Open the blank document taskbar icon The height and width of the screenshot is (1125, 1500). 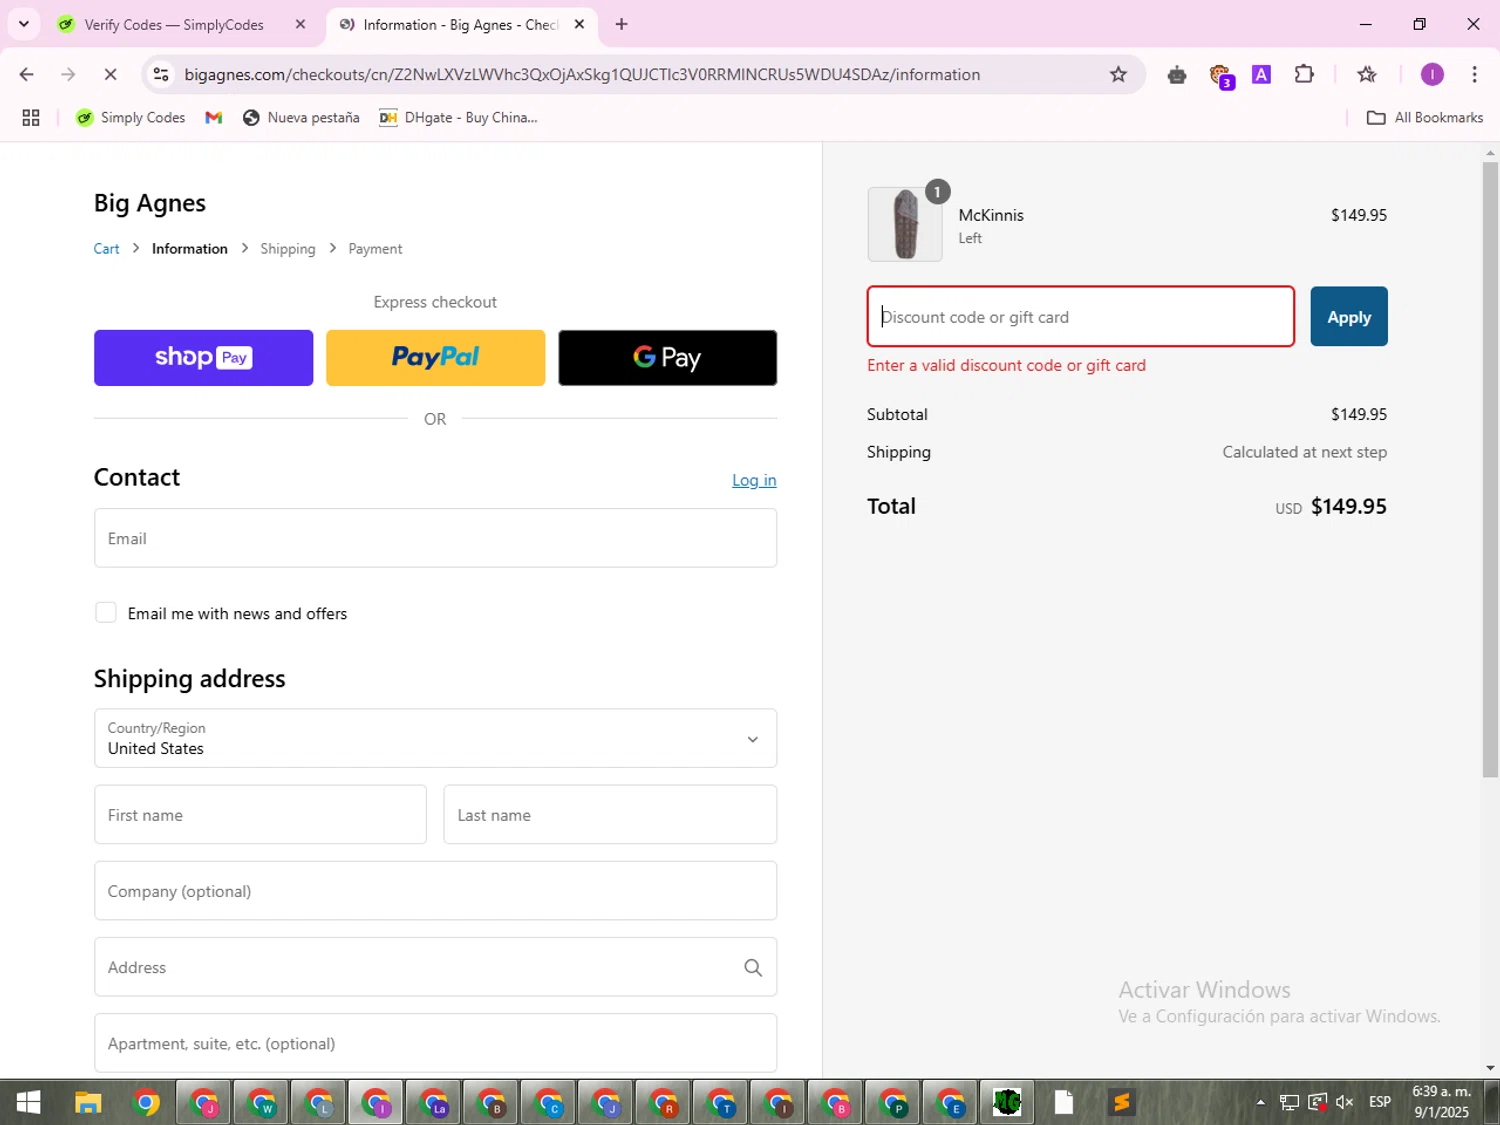[1064, 1102]
